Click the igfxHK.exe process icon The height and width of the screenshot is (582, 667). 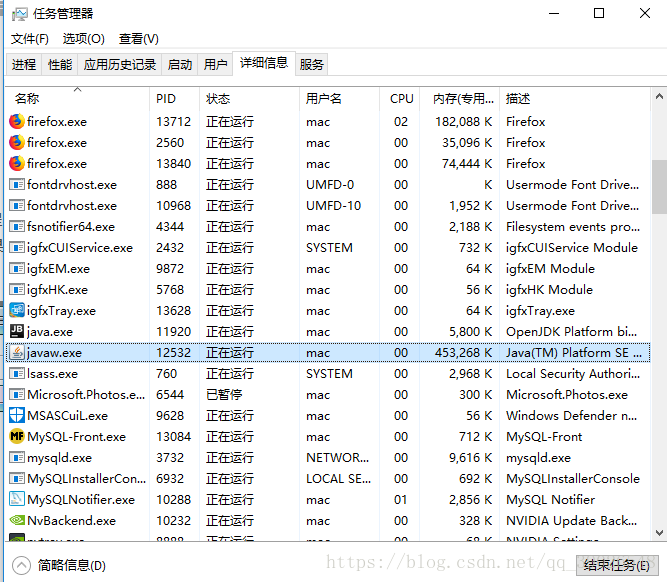pos(17,290)
